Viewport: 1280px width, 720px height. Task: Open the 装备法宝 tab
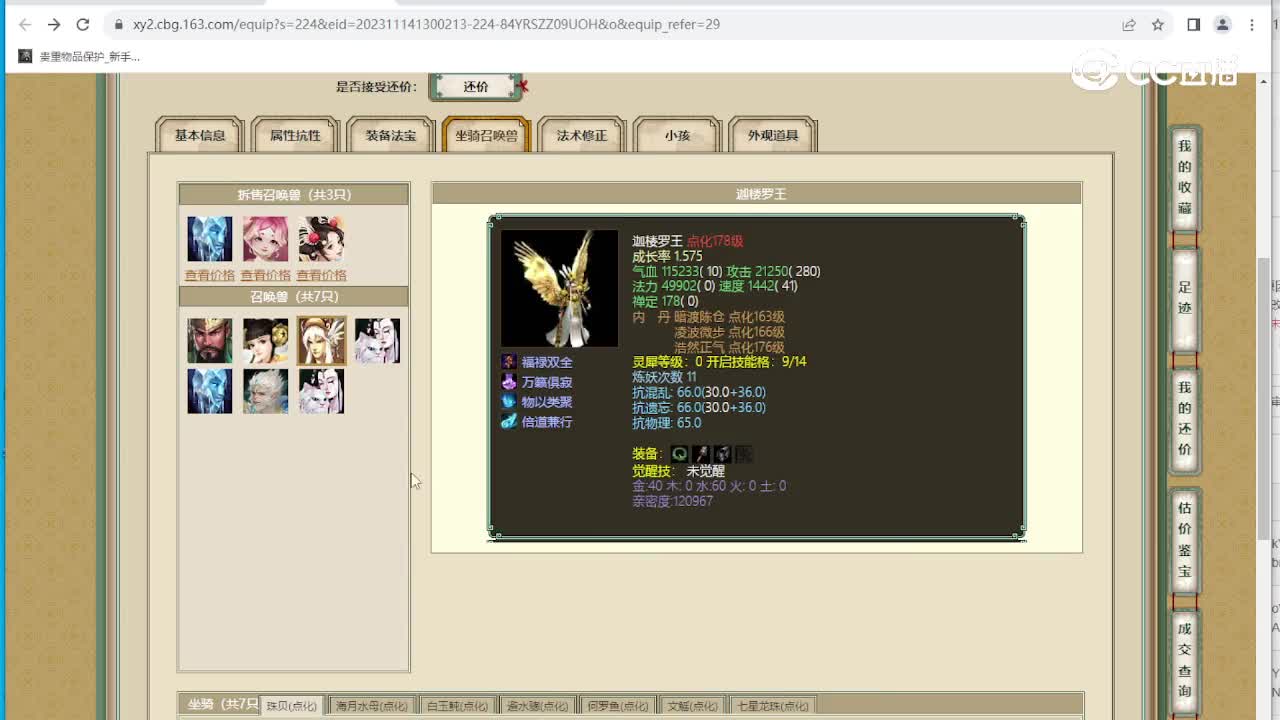click(390, 135)
